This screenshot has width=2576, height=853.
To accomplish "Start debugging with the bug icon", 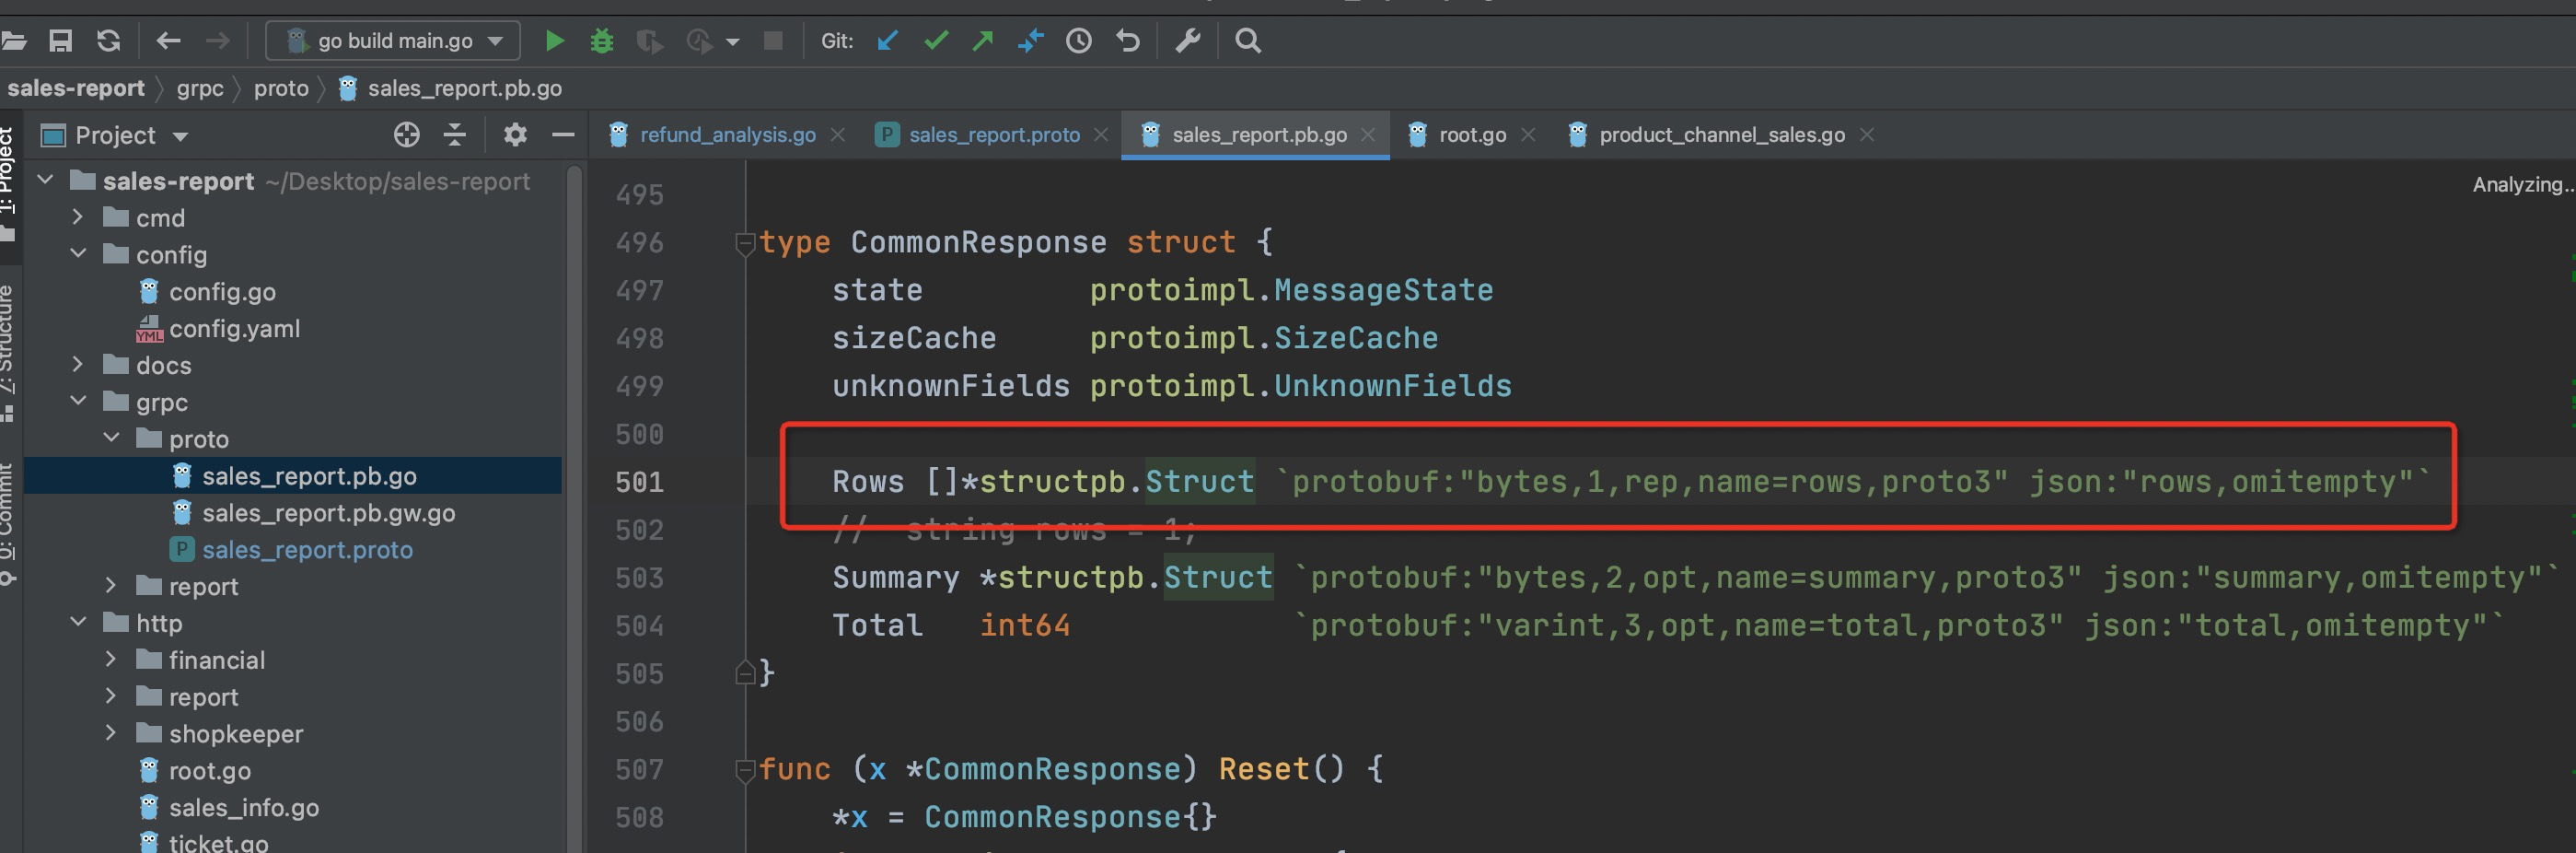I will (x=601, y=41).
